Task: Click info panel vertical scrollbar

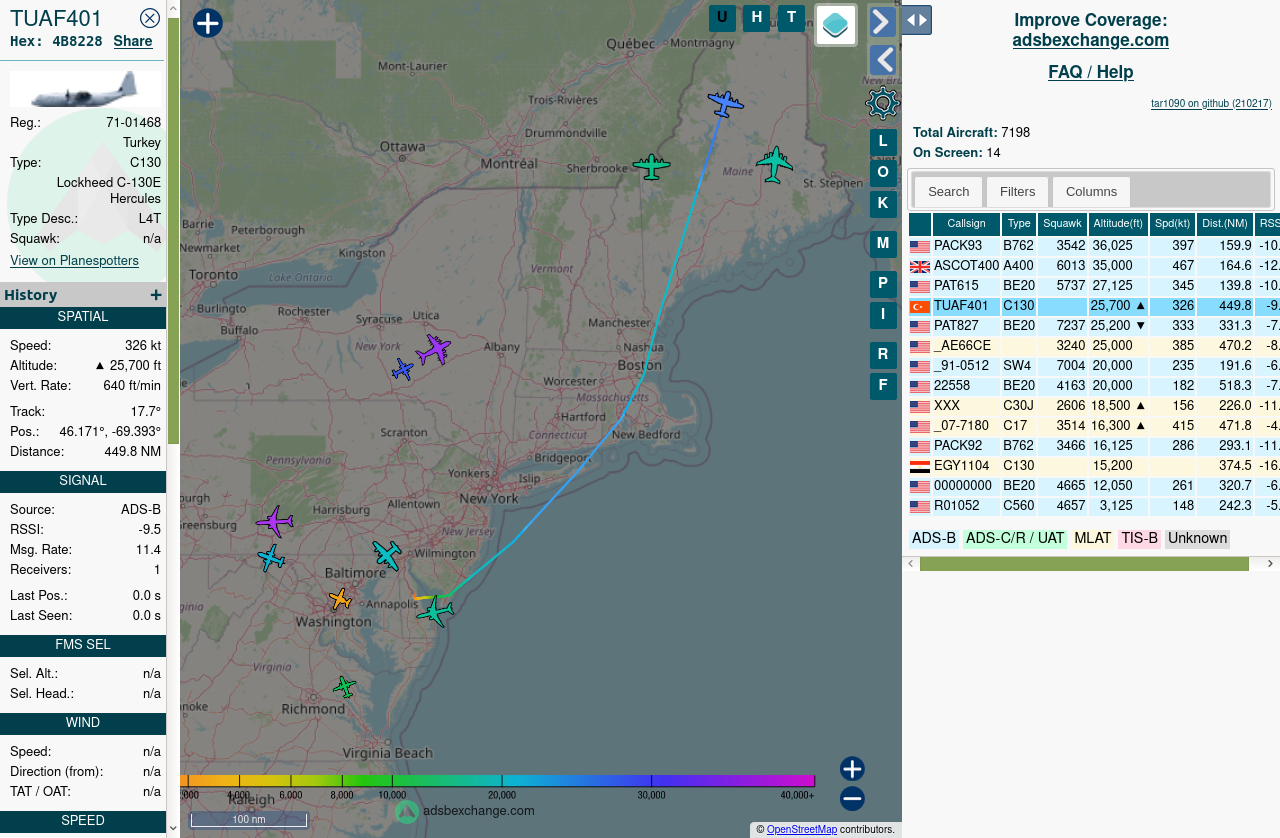Action: coord(173,230)
